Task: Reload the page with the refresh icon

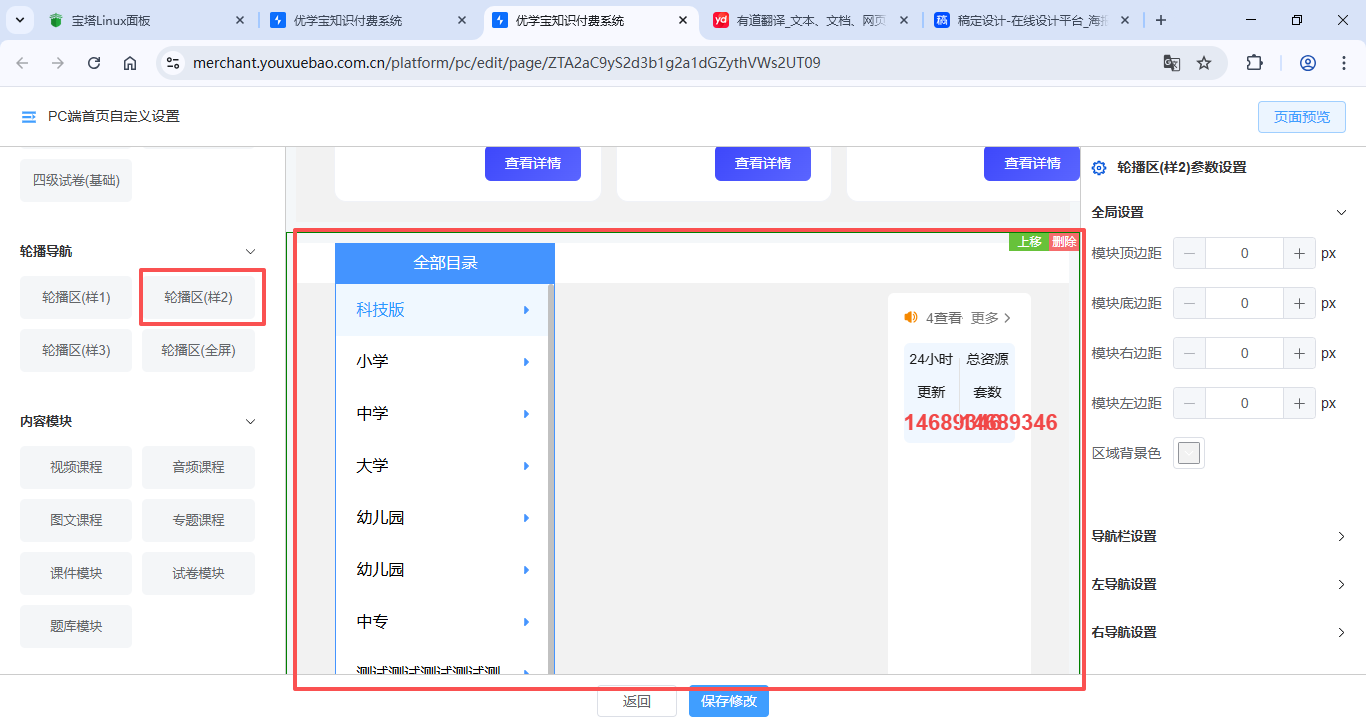Action: click(94, 63)
